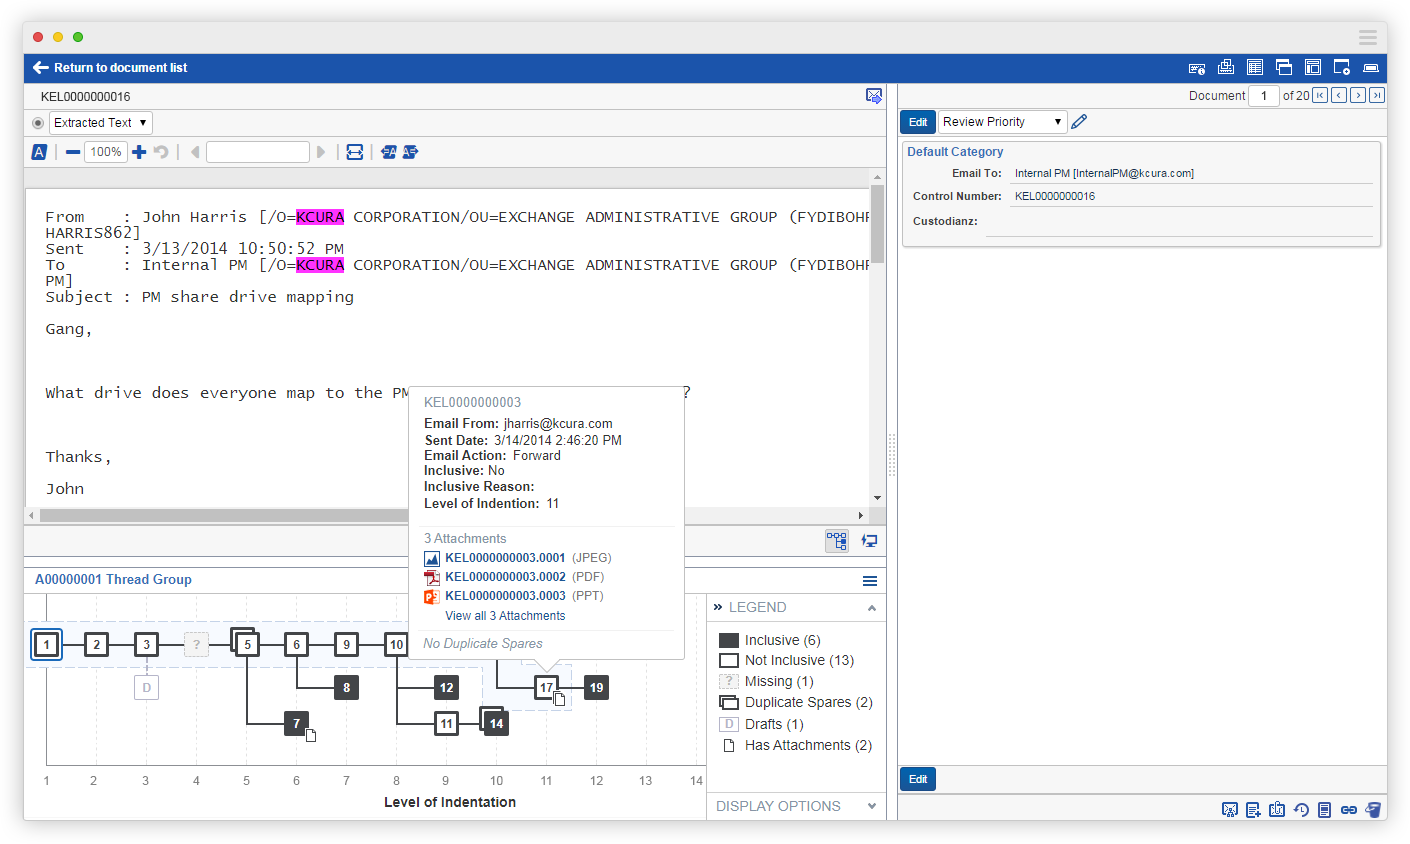Open the thread group hamburger menu
This screenshot has height=844, width=1410.
point(870,581)
